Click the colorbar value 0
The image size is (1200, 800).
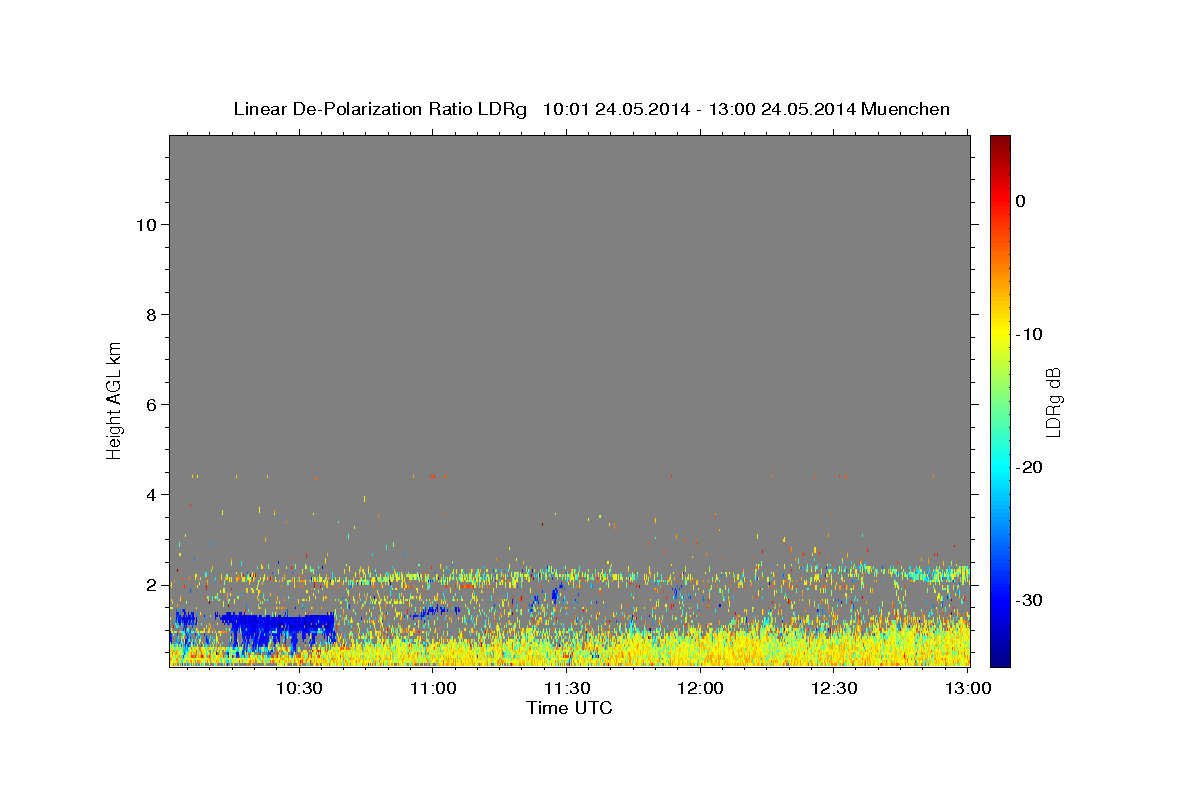pos(1021,201)
